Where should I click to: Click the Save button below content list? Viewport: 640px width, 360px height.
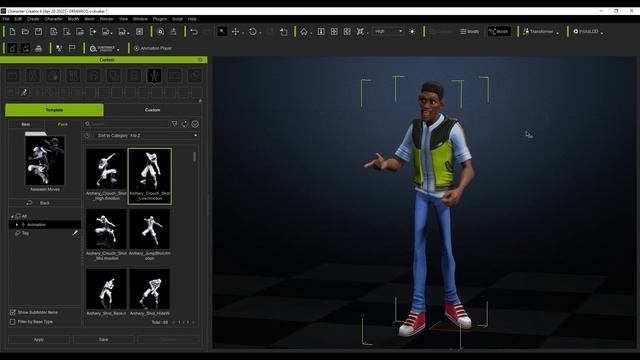point(104,340)
